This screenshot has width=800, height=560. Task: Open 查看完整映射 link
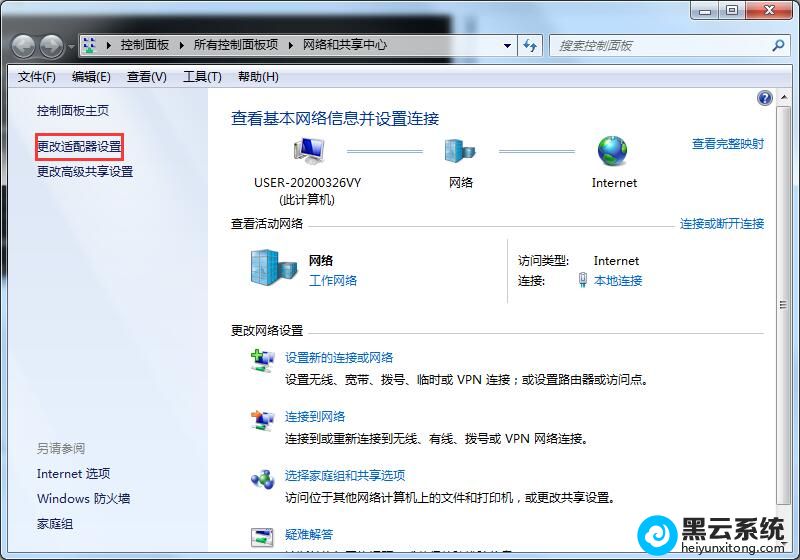727,144
